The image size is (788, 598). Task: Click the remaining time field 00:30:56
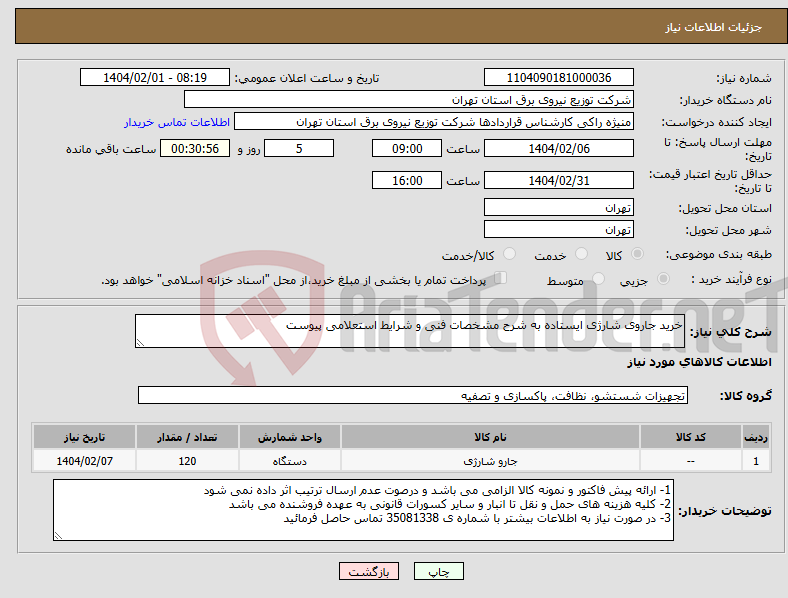[x=195, y=148]
